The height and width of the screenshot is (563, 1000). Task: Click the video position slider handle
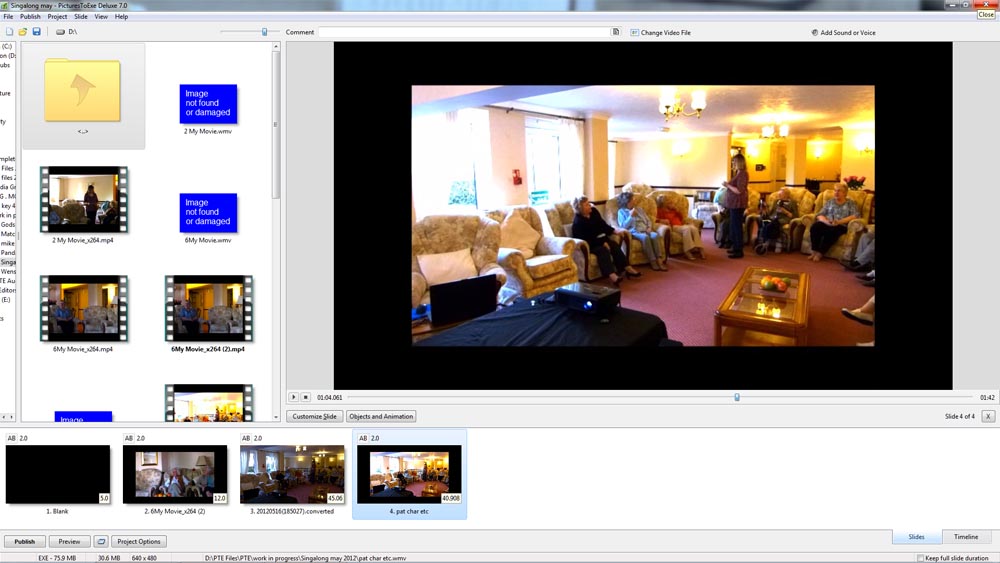[737, 397]
